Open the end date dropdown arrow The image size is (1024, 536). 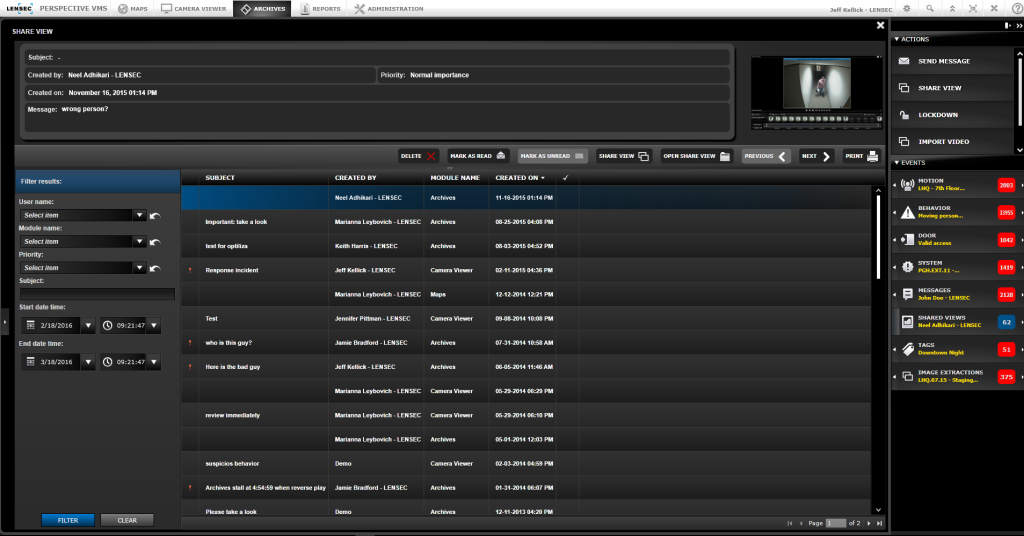pyautogui.click(x=88, y=362)
